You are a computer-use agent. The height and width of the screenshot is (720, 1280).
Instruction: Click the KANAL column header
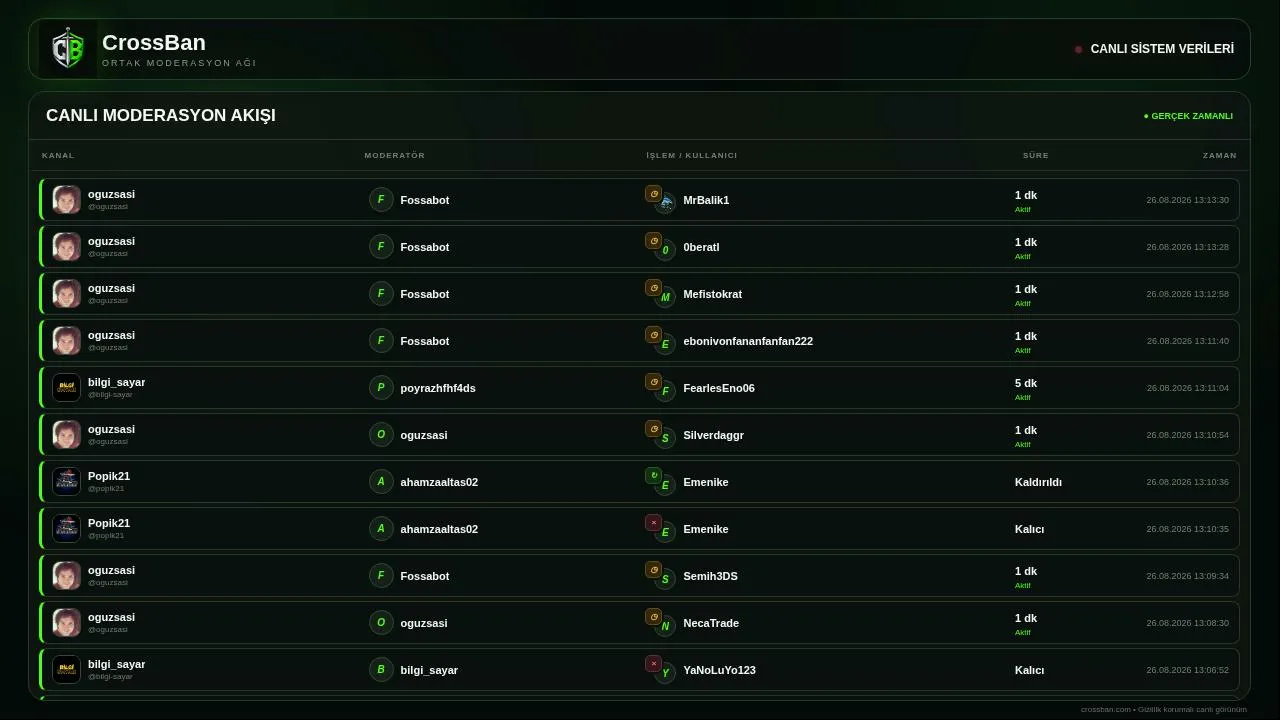pos(58,156)
